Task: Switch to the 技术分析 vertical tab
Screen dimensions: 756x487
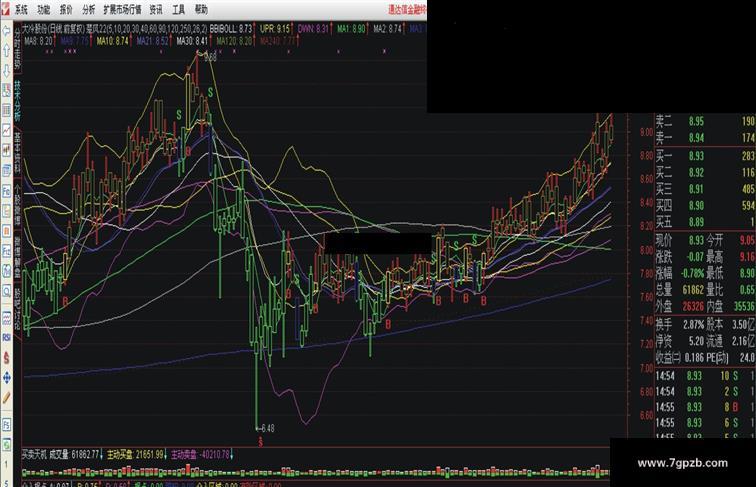Action: click(17, 101)
